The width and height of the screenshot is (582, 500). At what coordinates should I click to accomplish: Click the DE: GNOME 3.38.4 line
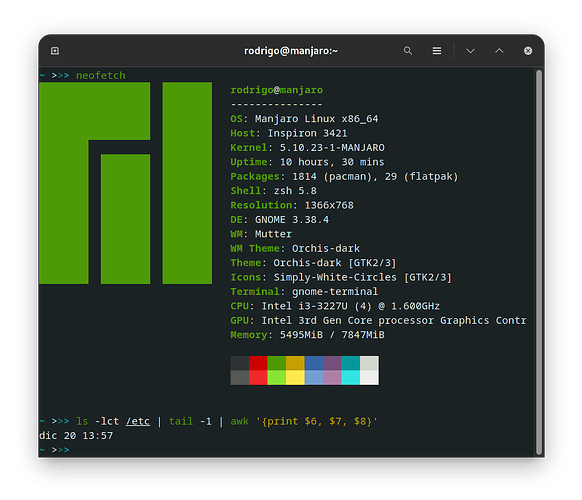[x=279, y=220]
